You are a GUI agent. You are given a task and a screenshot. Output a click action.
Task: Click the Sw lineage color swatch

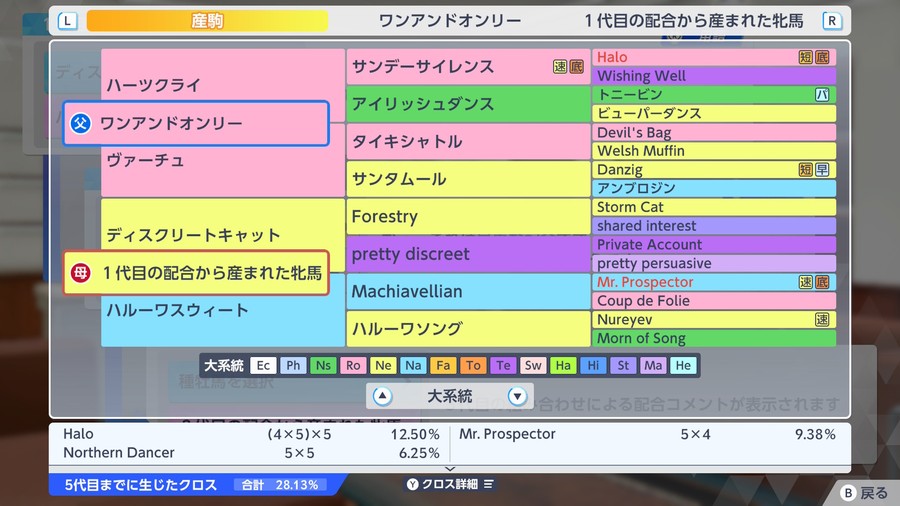click(533, 365)
